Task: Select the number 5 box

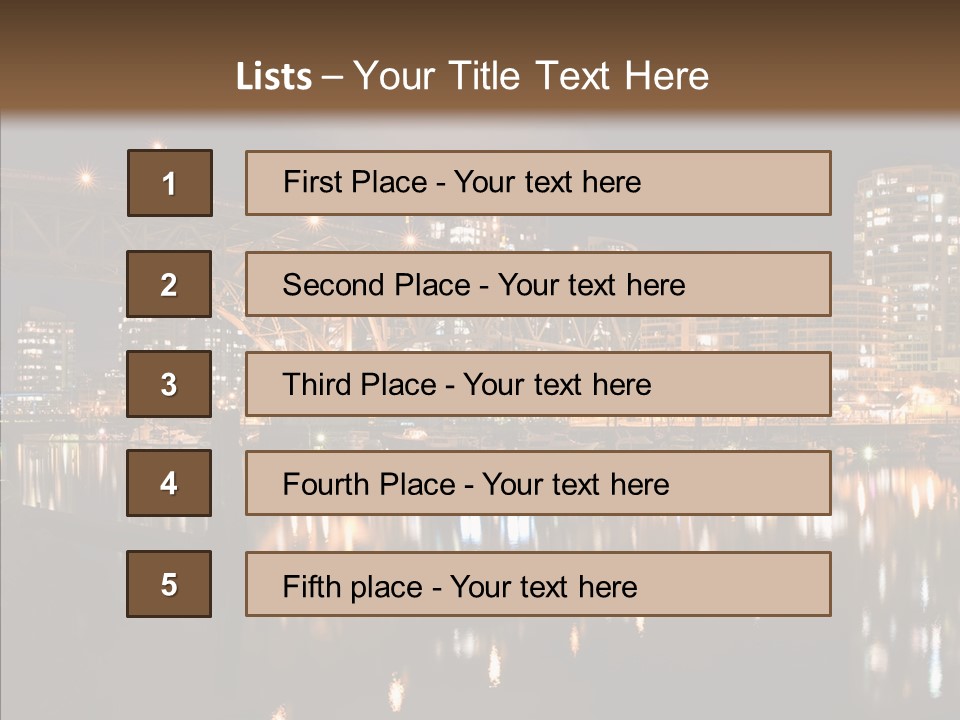Action: coord(169,584)
